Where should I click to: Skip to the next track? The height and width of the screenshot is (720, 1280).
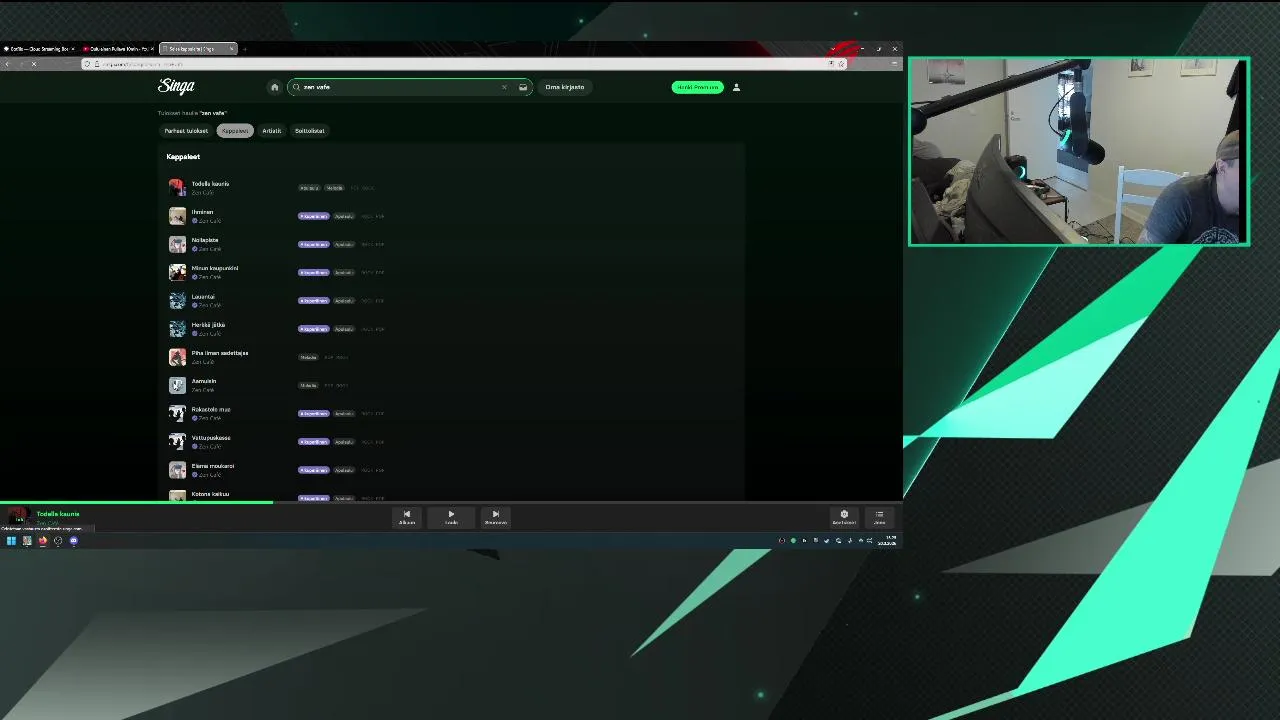[x=495, y=516]
